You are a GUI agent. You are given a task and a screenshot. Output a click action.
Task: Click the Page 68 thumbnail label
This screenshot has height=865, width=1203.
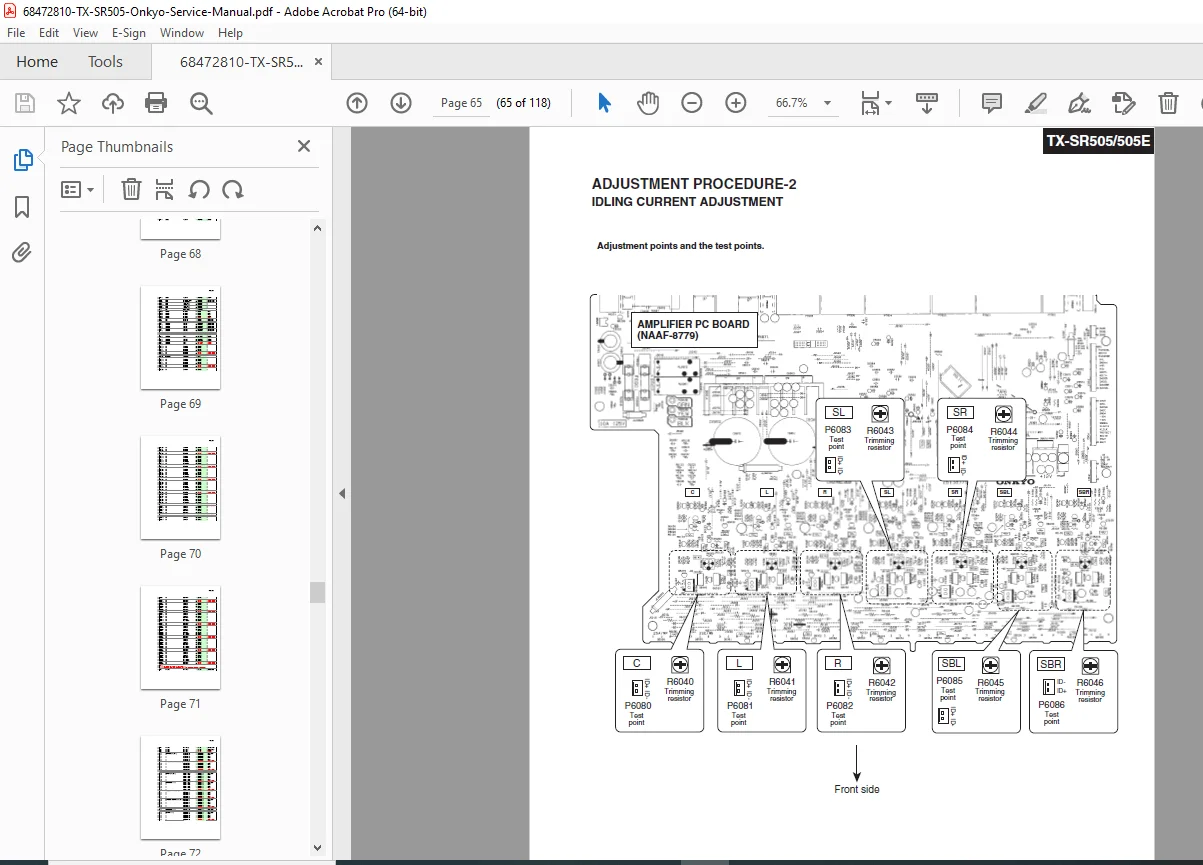(180, 254)
